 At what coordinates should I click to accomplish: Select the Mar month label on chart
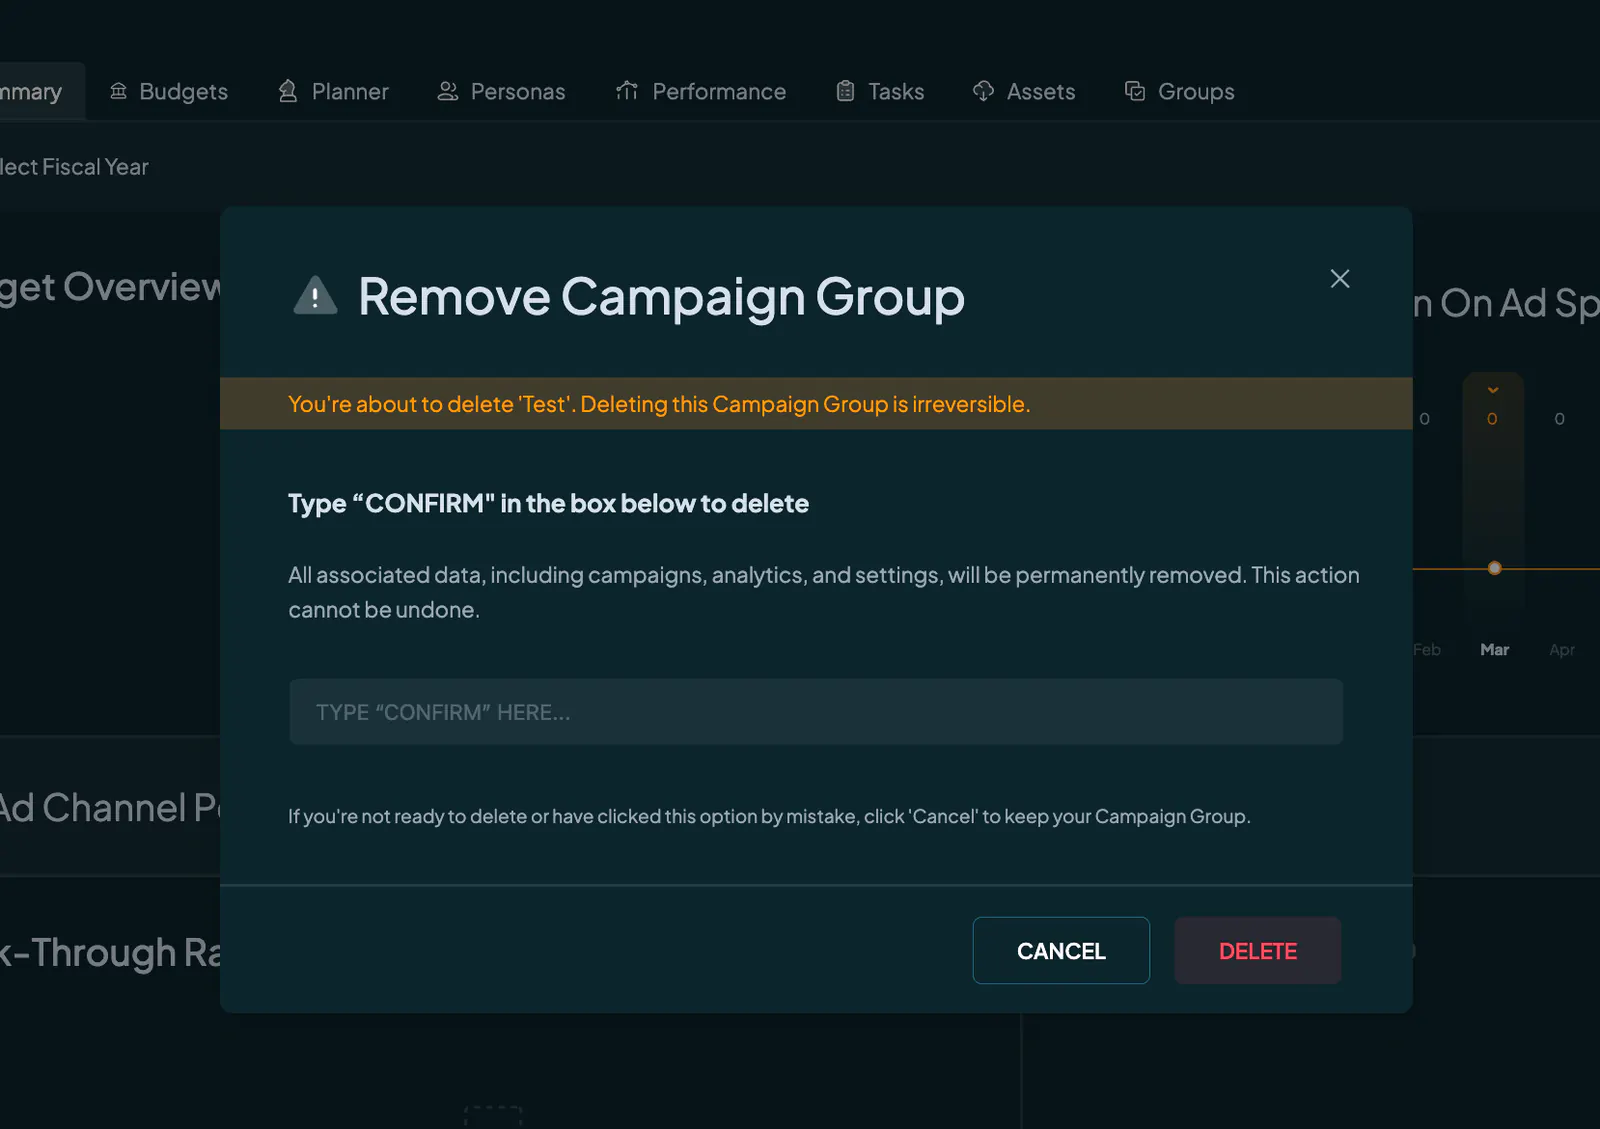click(1495, 650)
